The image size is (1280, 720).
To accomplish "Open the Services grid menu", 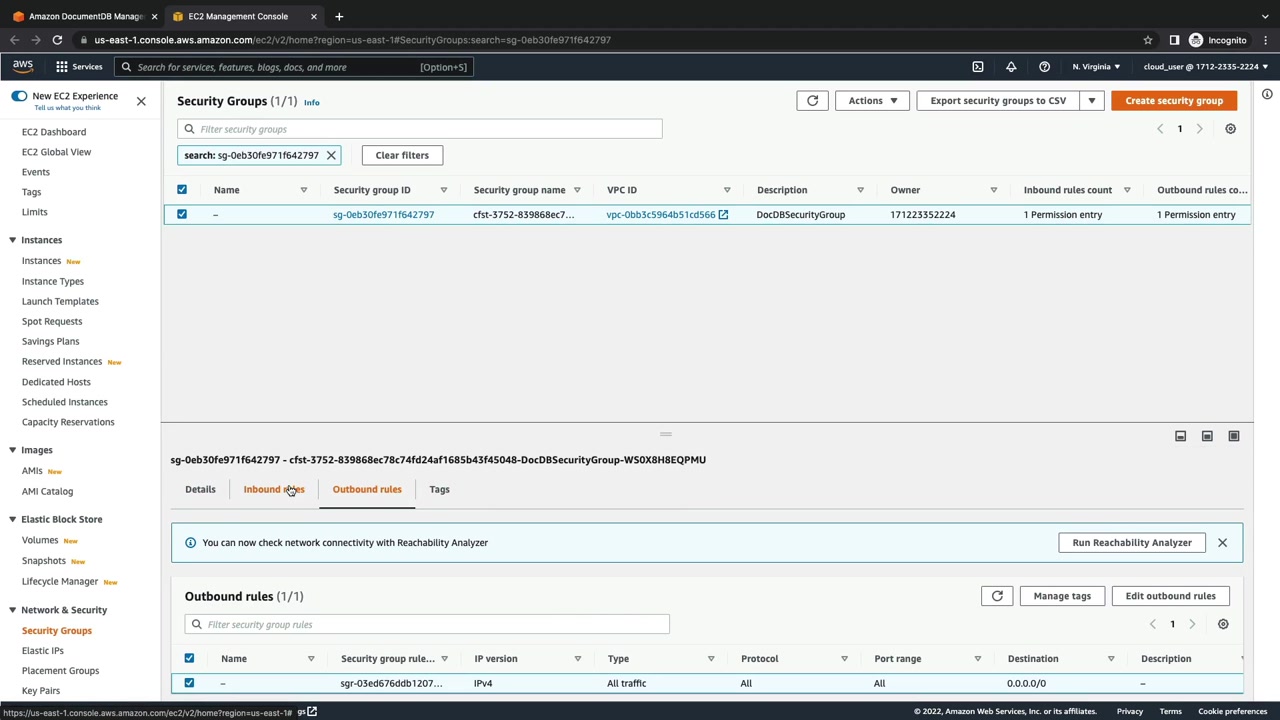I will pyautogui.click(x=79, y=67).
